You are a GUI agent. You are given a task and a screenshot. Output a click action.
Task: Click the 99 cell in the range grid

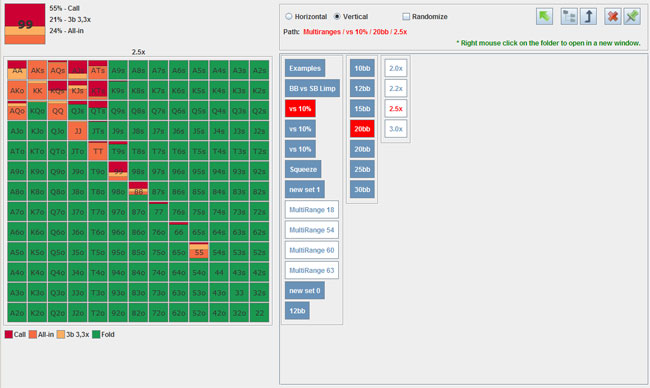click(118, 172)
